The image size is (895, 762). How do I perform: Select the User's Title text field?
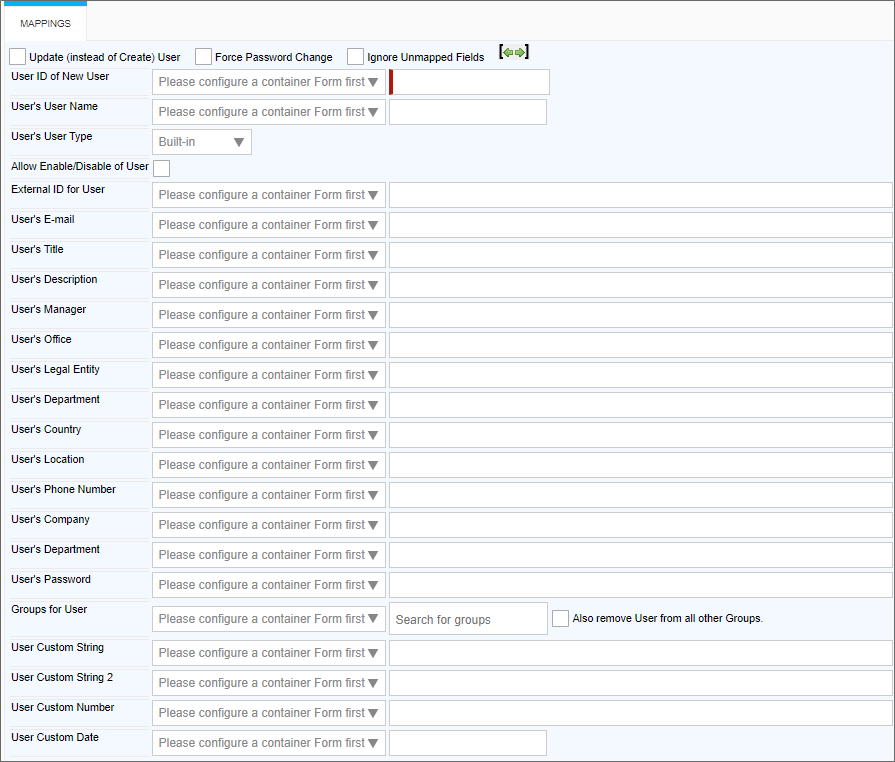(640, 255)
